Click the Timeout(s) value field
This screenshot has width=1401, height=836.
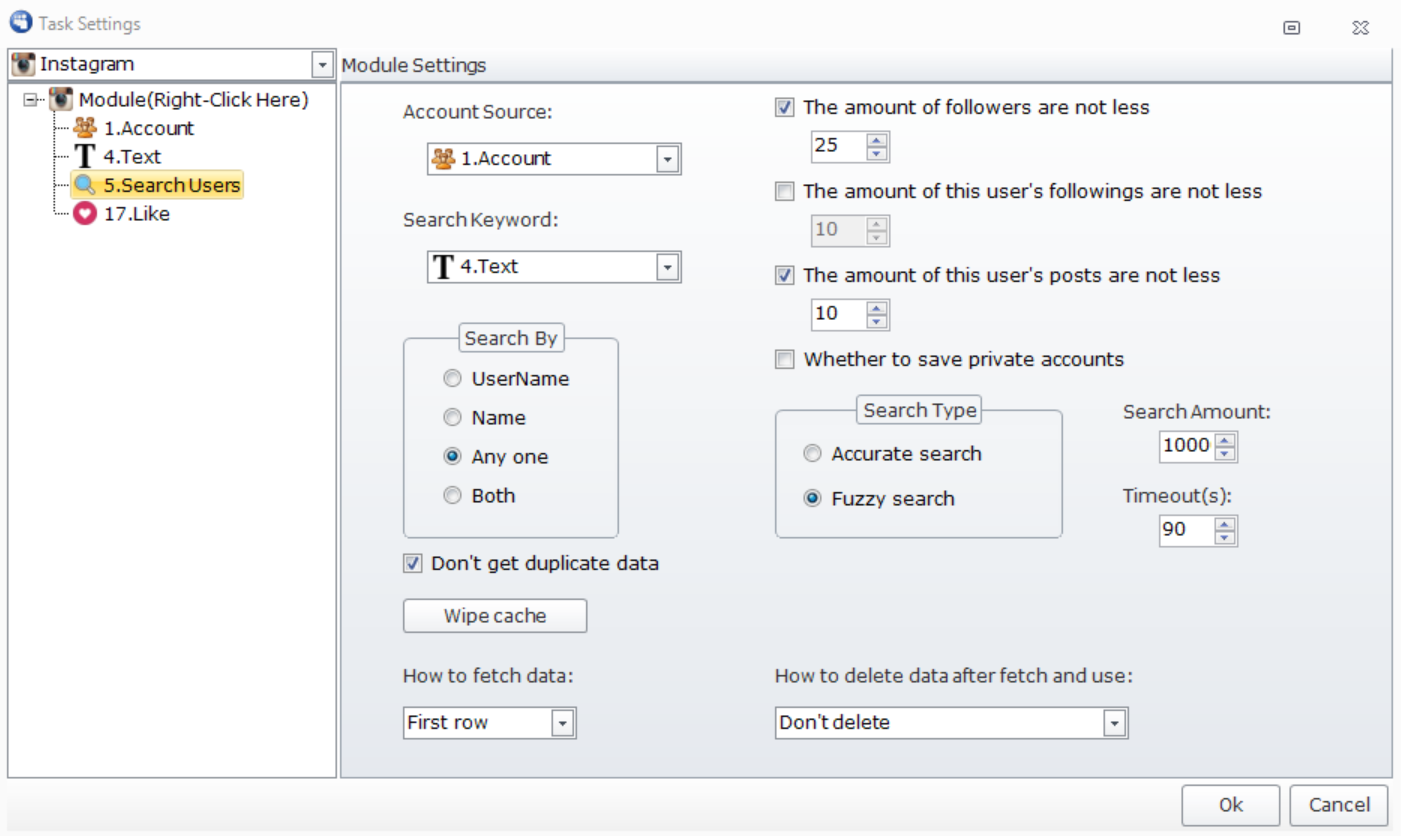(x=1185, y=530)
